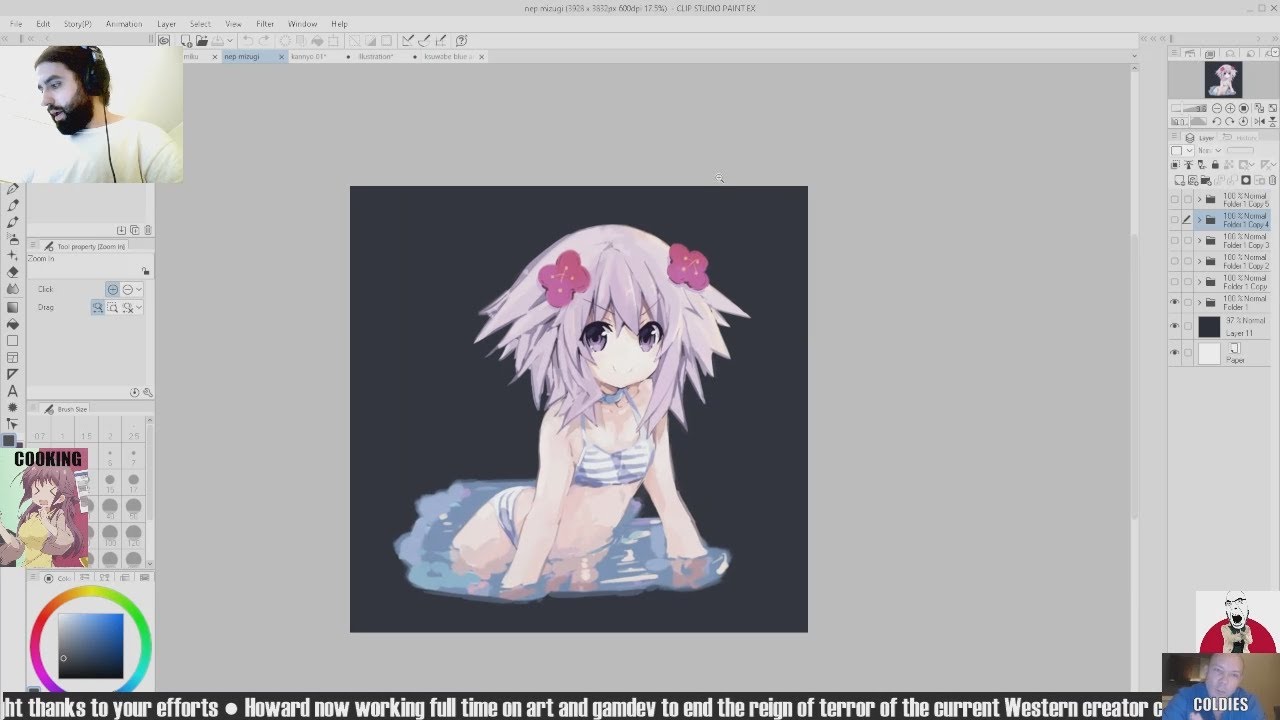Select Zoom in option for Click
The image size is (1280, 720).
click(113, 289)
